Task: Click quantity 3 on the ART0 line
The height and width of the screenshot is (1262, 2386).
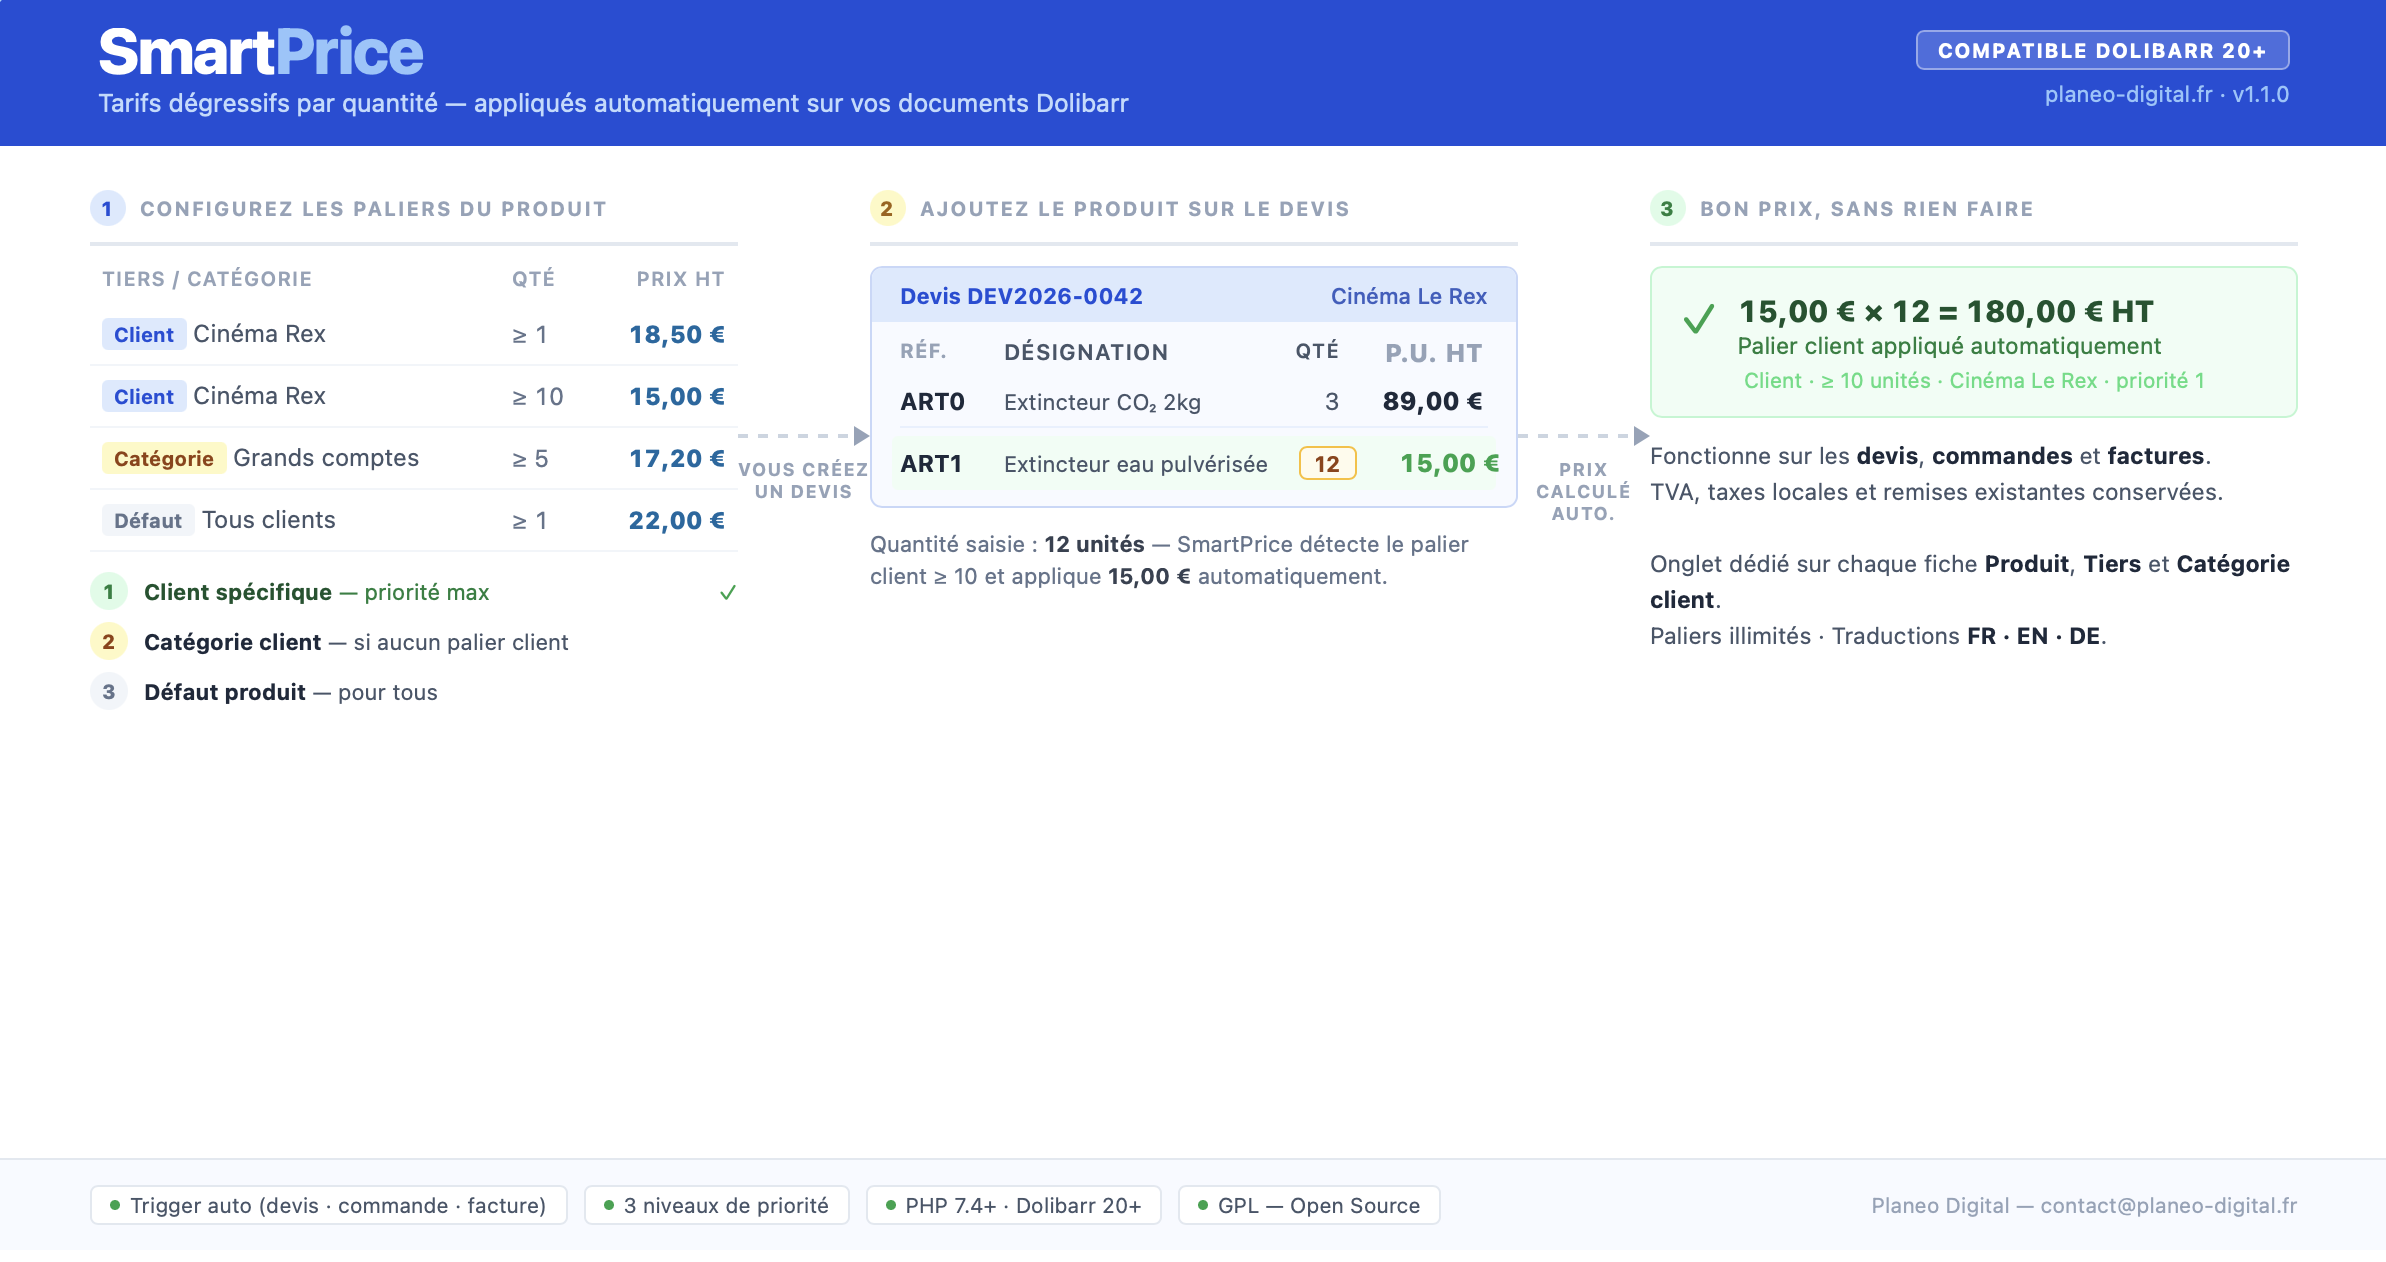Action: (1332, 401)
